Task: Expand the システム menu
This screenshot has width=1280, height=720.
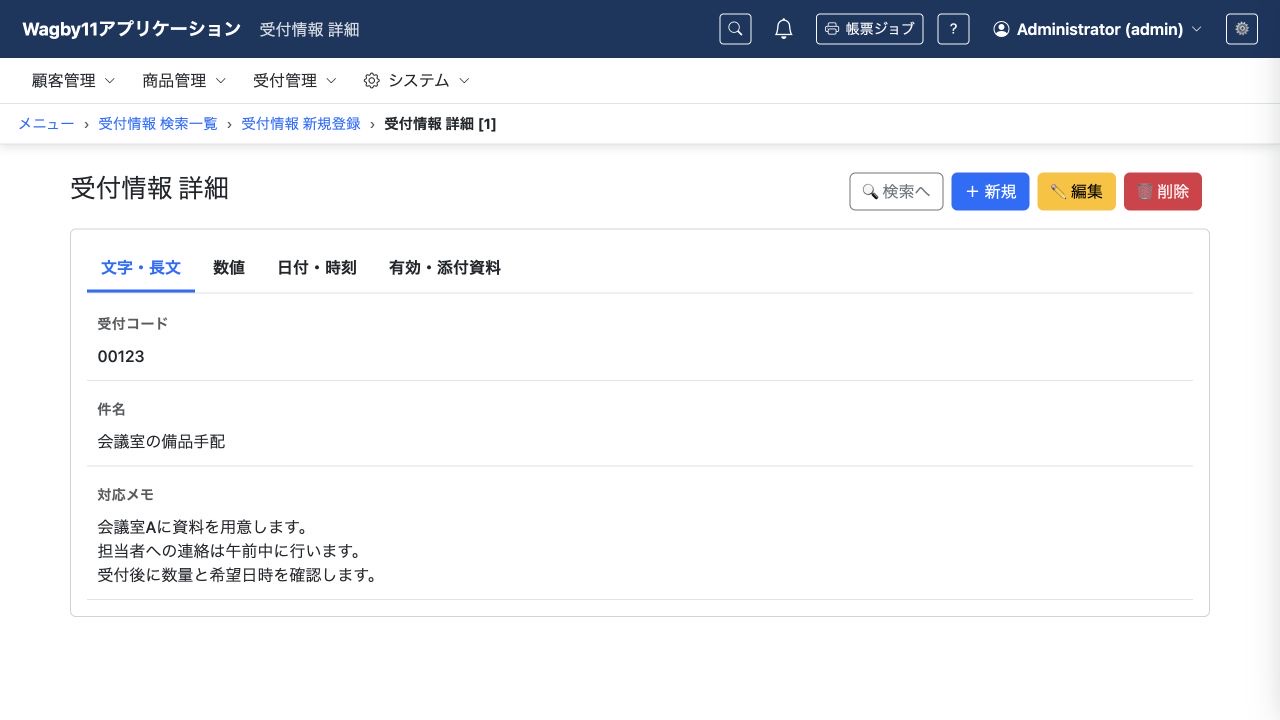Action: [416, 80]
